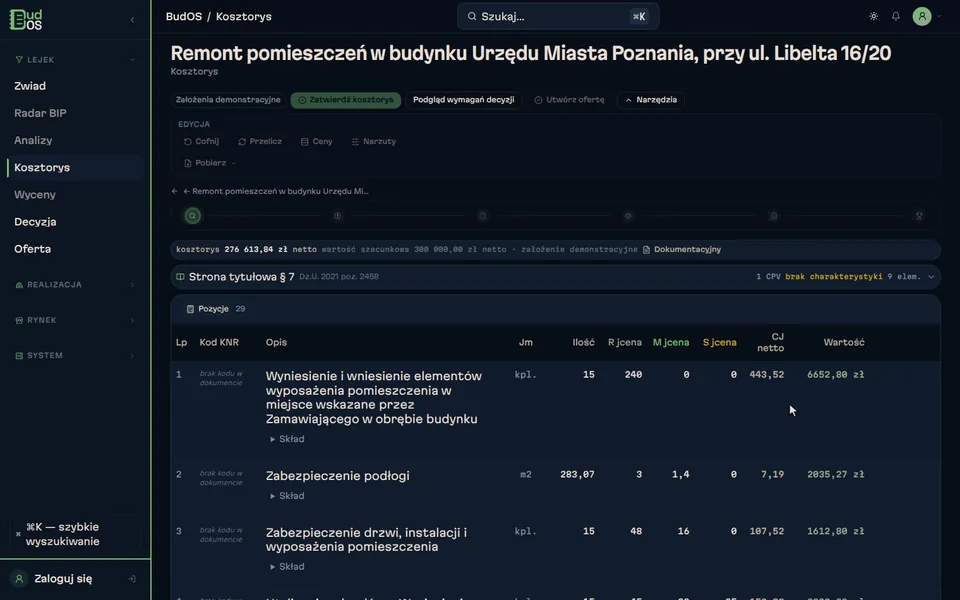The image size is (960, 600).
Task: Click Zatwierdź kosztorys button
Action: click(346, 100)
